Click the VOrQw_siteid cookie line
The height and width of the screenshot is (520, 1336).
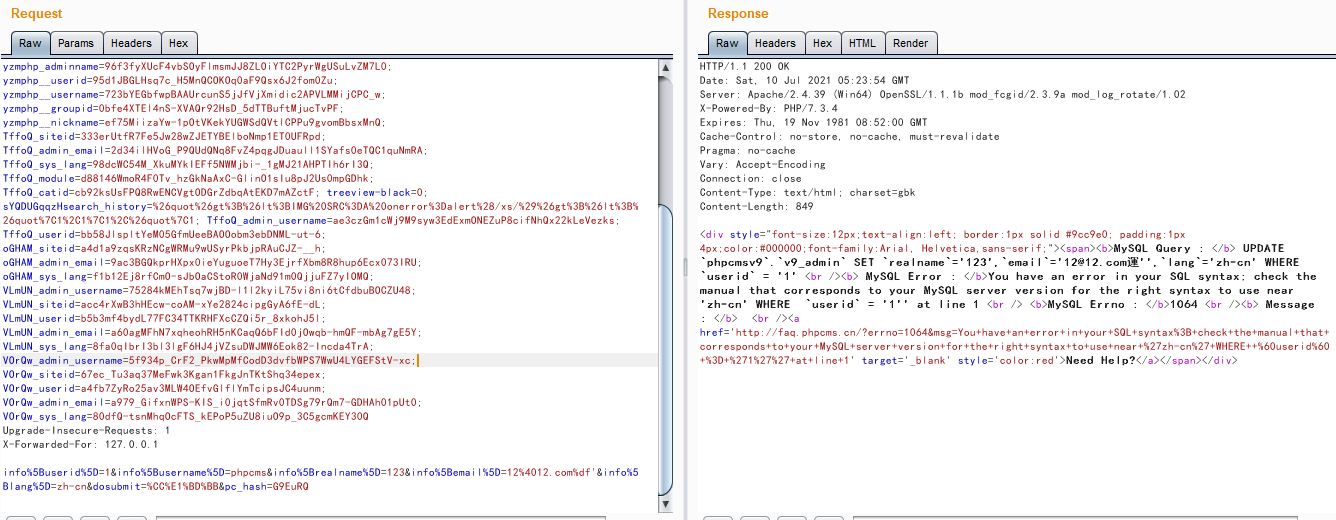point(164,374)
